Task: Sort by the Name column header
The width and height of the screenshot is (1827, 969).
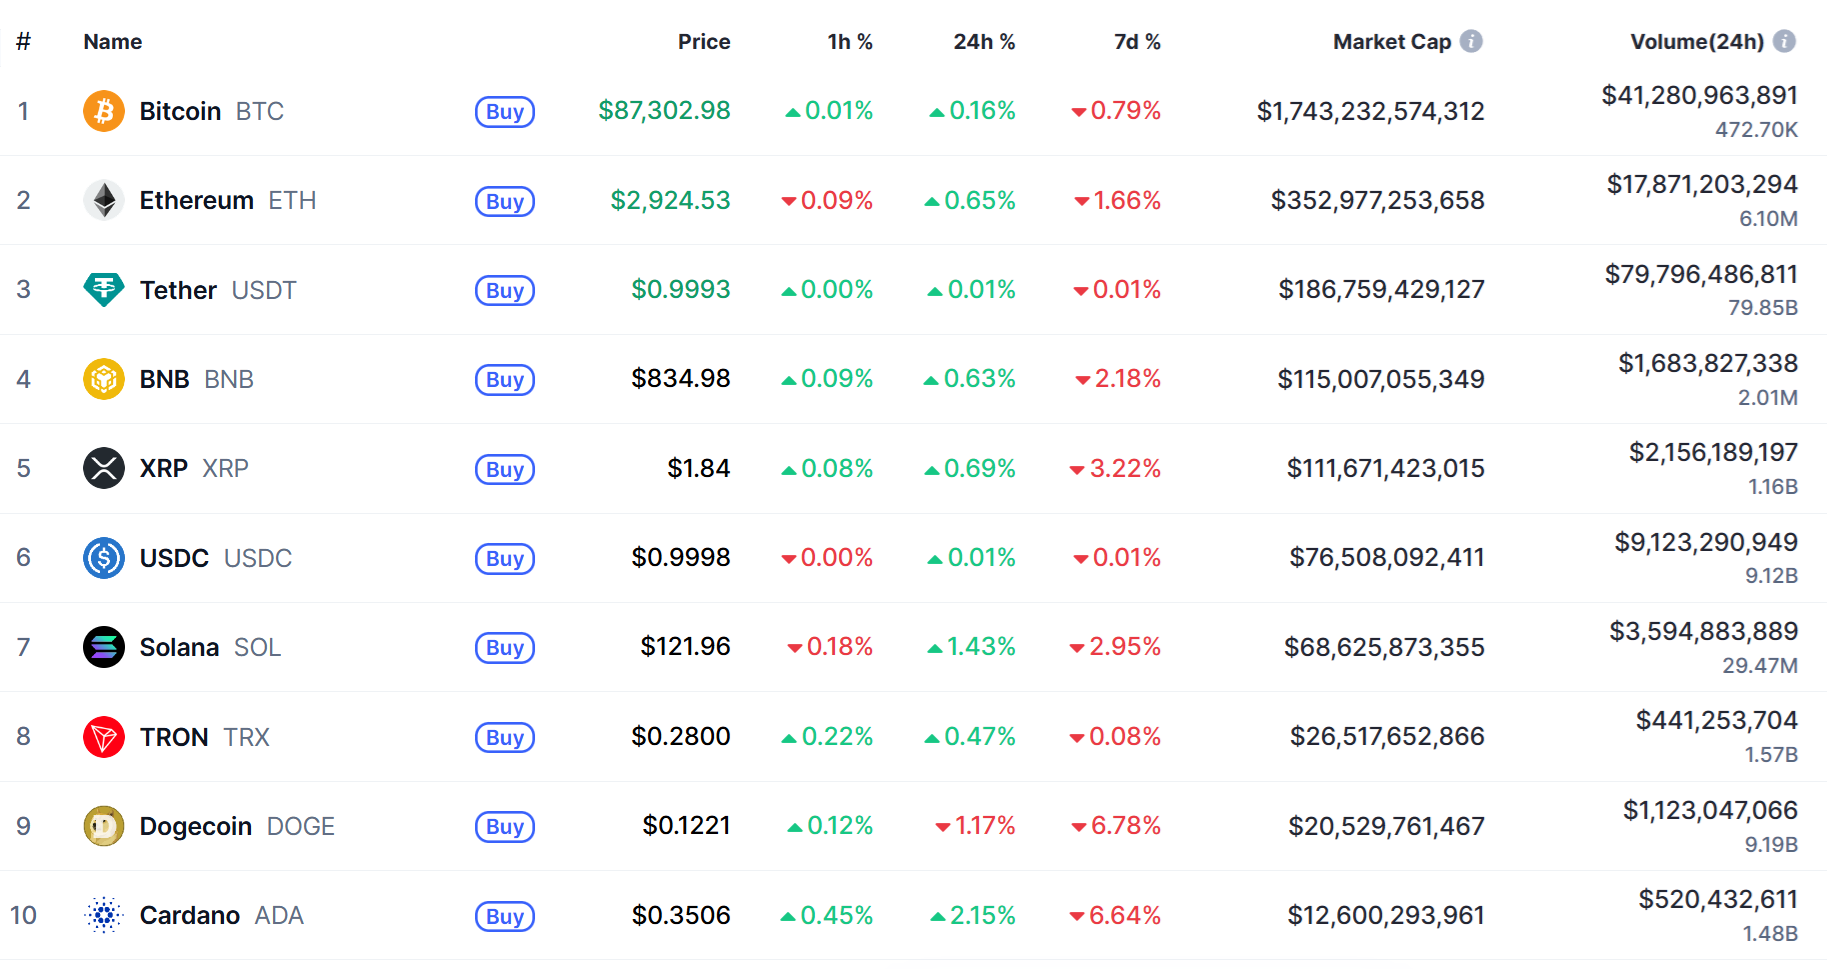Action: point(113,42)
